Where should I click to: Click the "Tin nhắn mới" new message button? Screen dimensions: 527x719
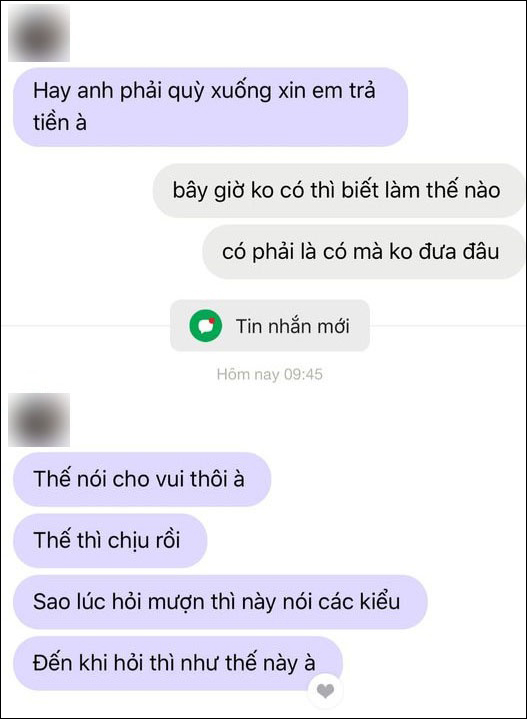(x=270, y=326)
